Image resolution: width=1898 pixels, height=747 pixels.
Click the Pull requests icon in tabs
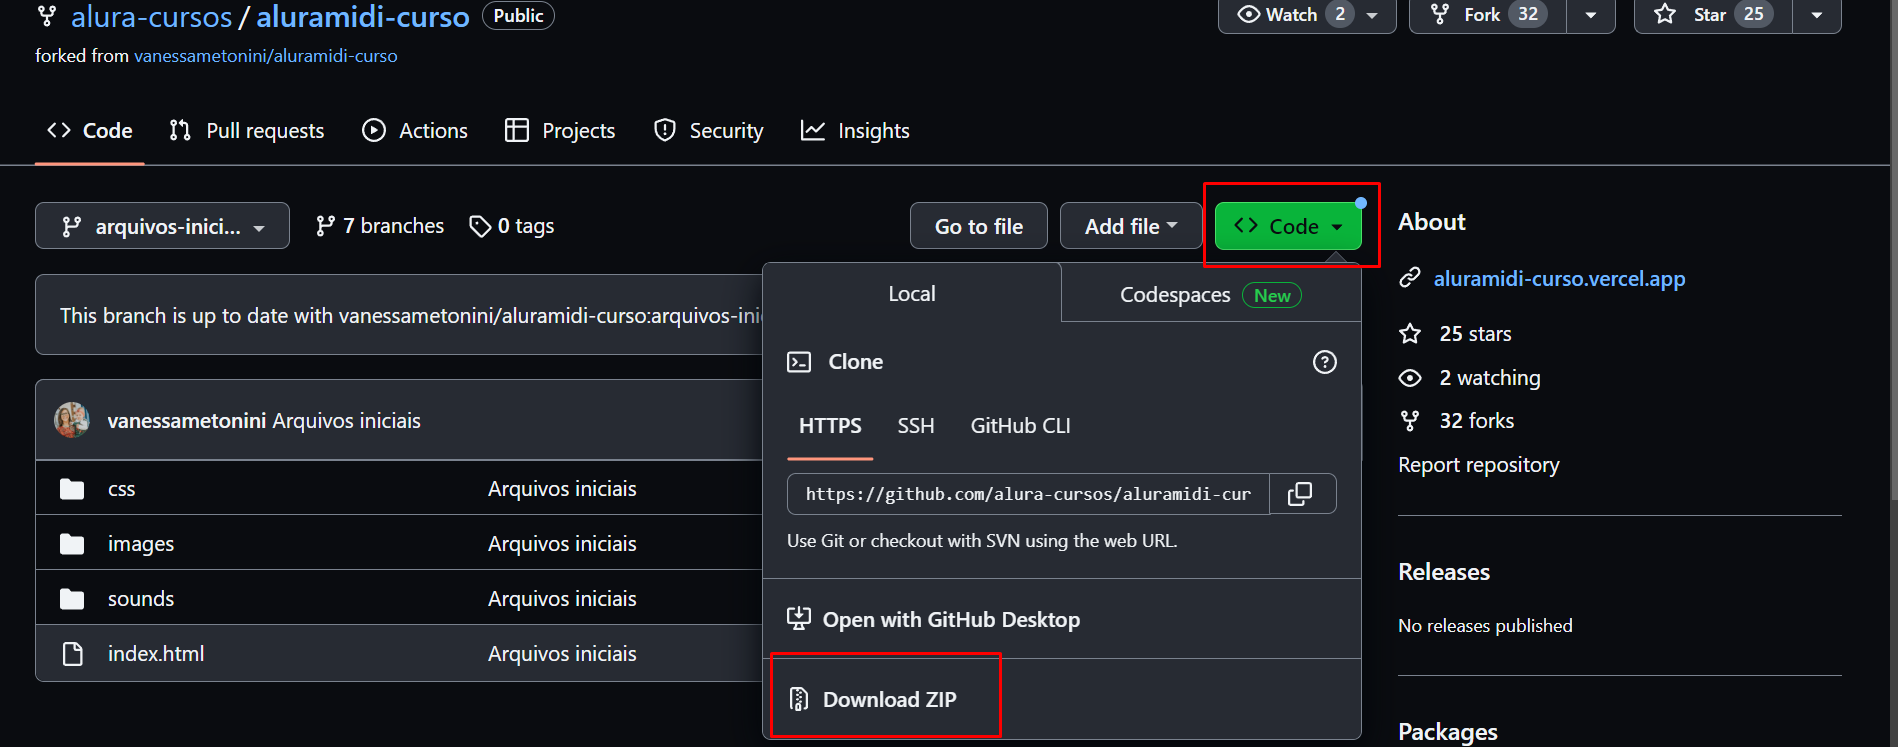(x=180, y=131)
